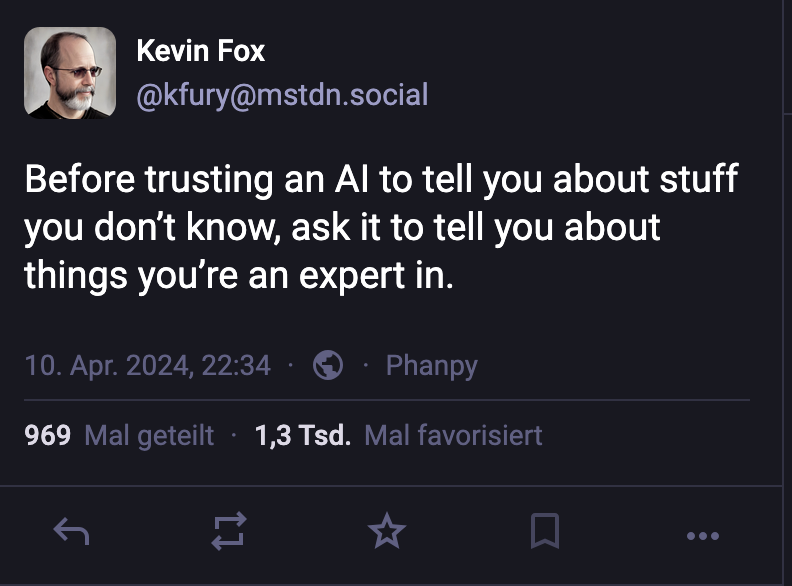Open the @kfury@mstdn.social handle link

pos(281,95)
